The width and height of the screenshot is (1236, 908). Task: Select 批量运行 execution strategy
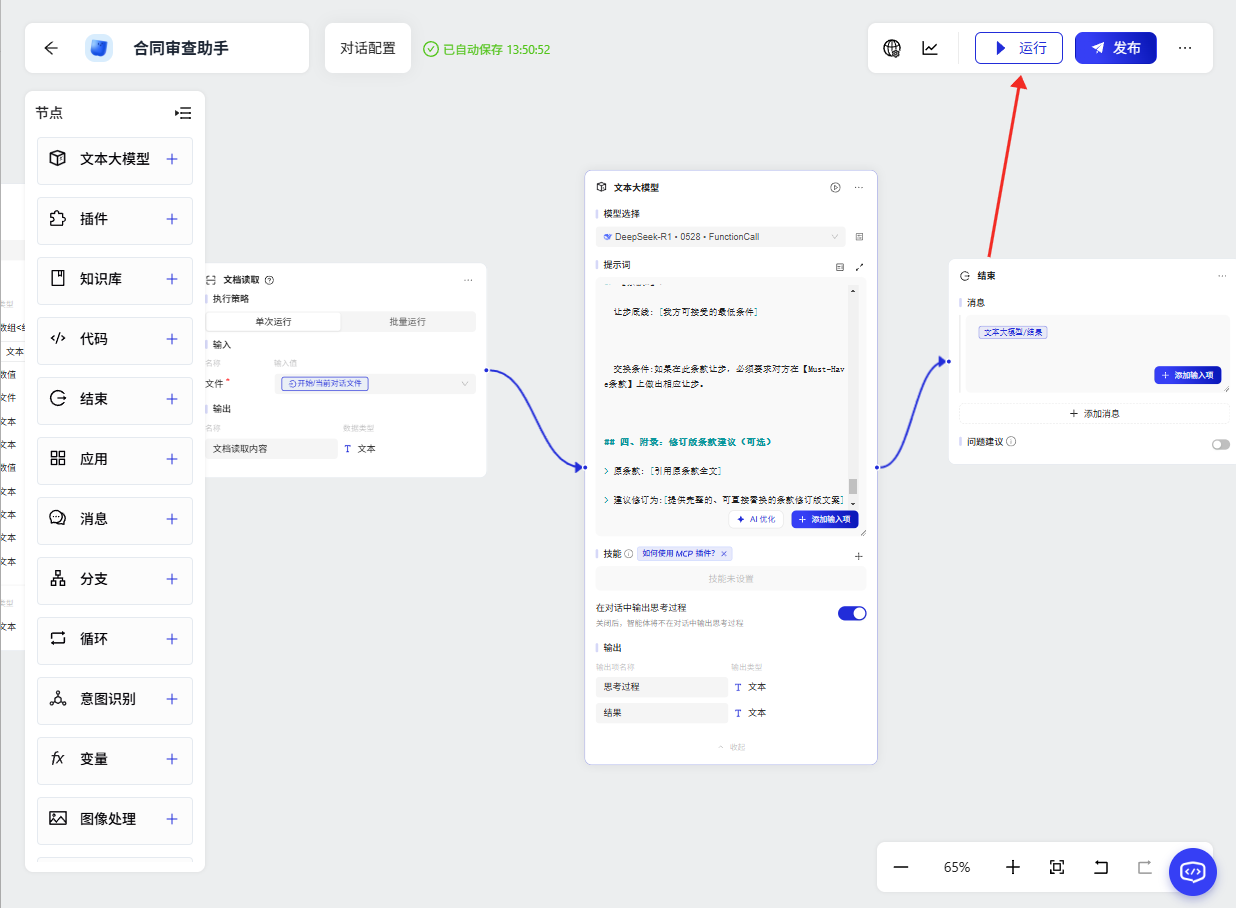407,322
